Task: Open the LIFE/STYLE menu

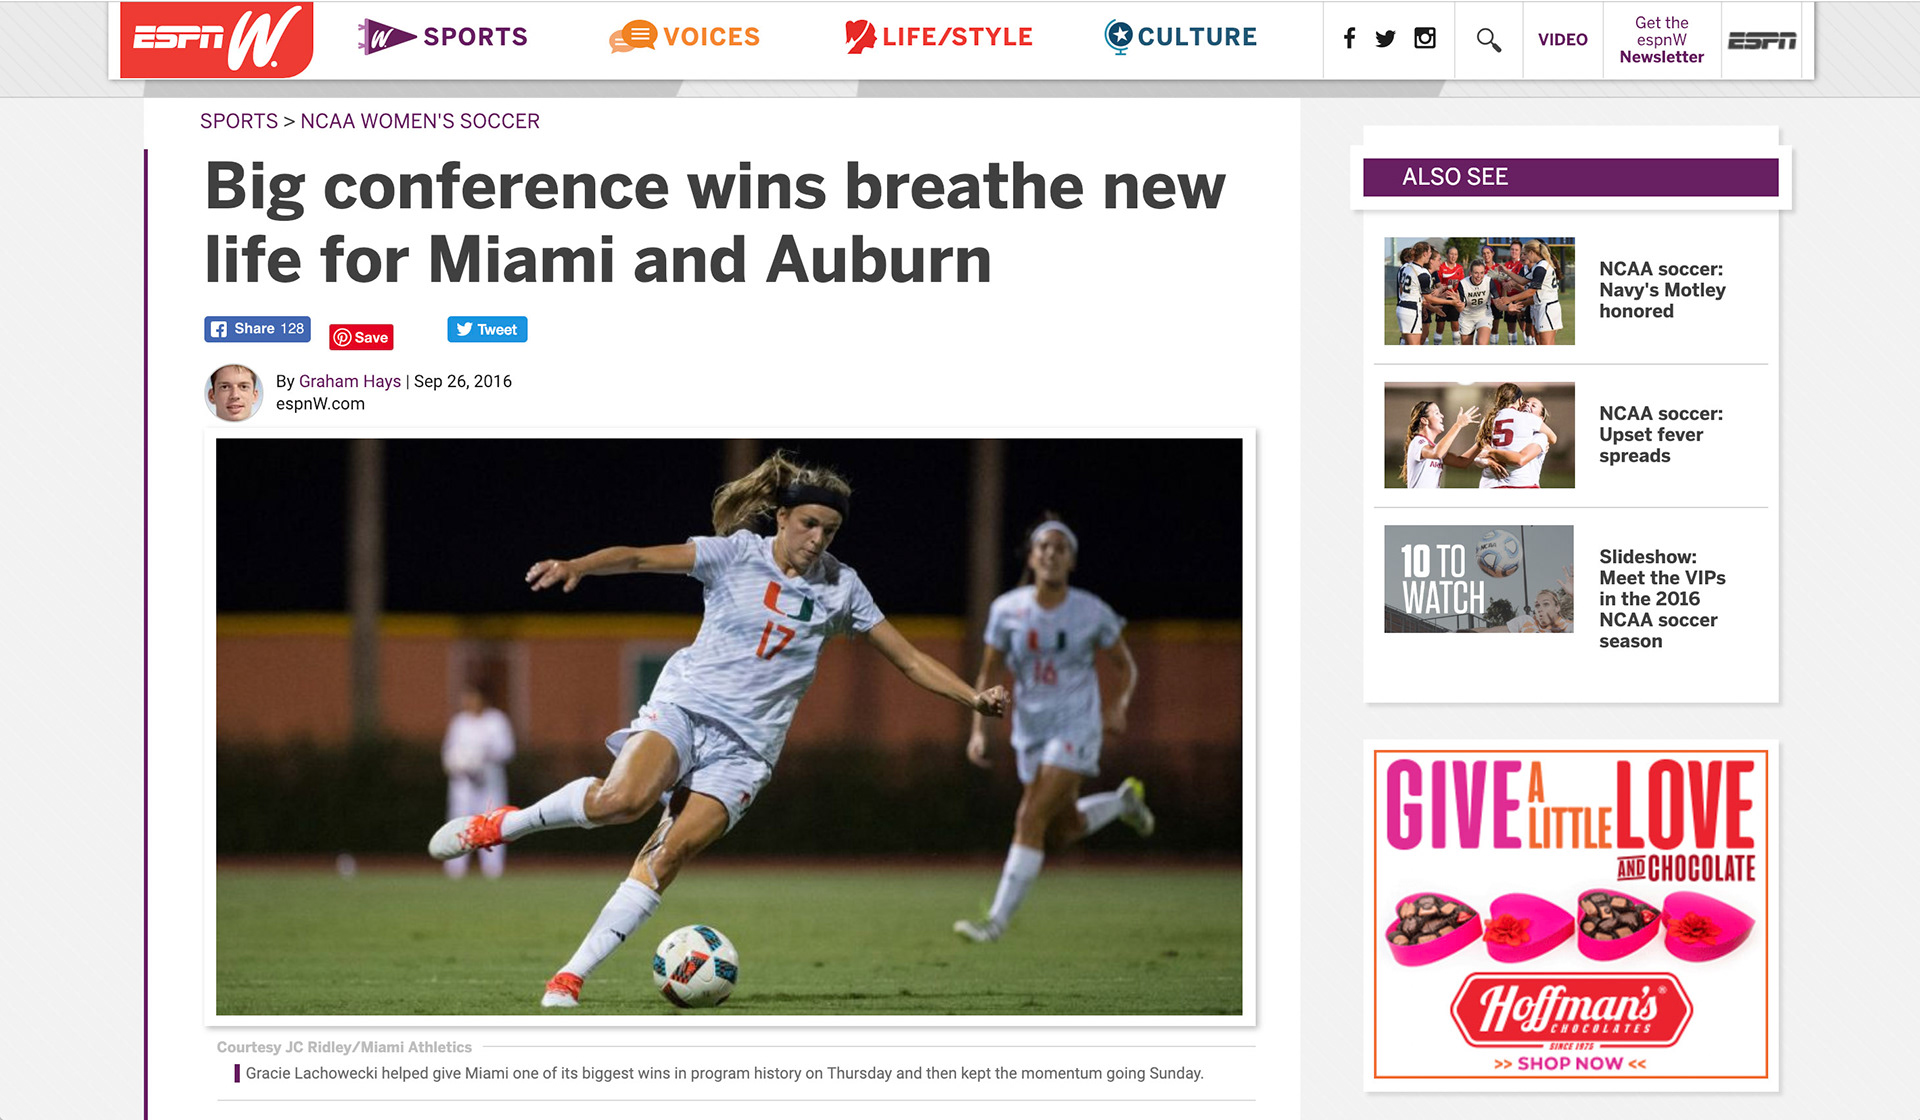Action: (938, 37)
